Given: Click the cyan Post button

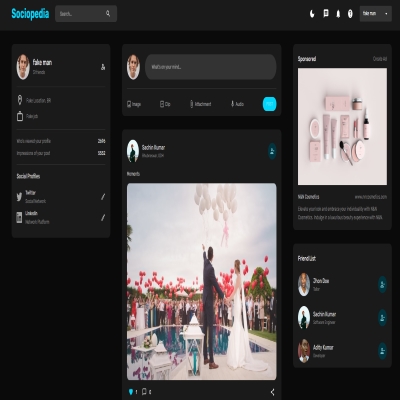Looking at the screenshot, I should click(x=269, y=104).
